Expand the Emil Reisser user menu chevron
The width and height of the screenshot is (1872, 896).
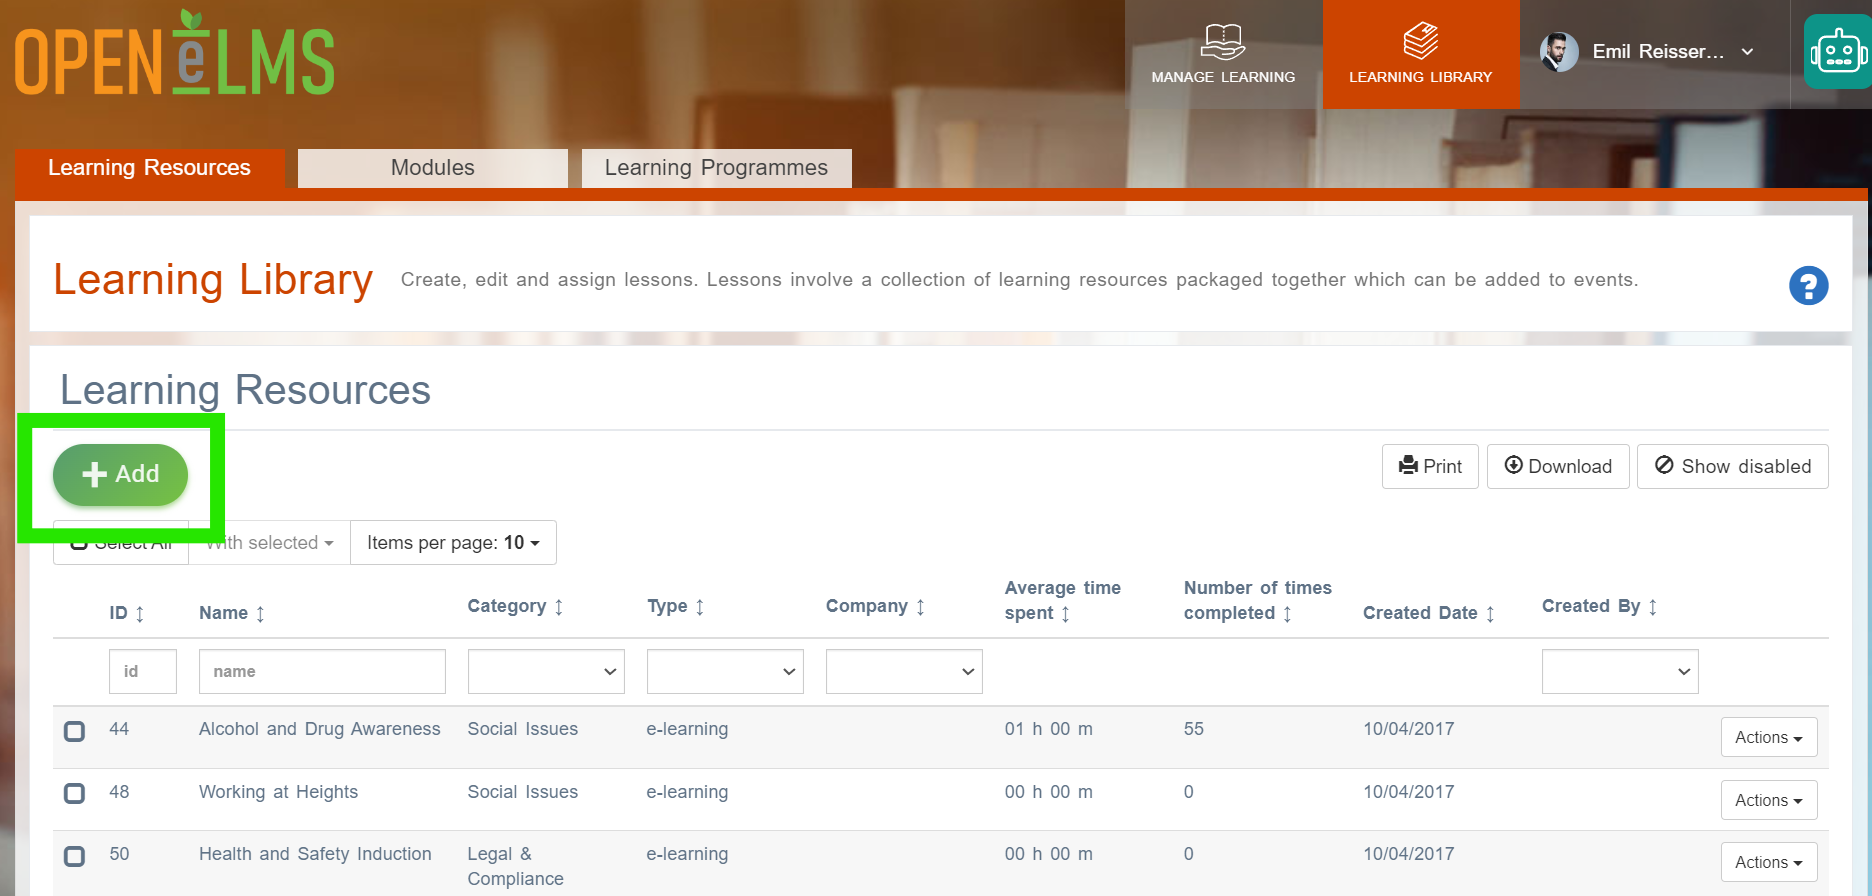tap(1747, 52)
